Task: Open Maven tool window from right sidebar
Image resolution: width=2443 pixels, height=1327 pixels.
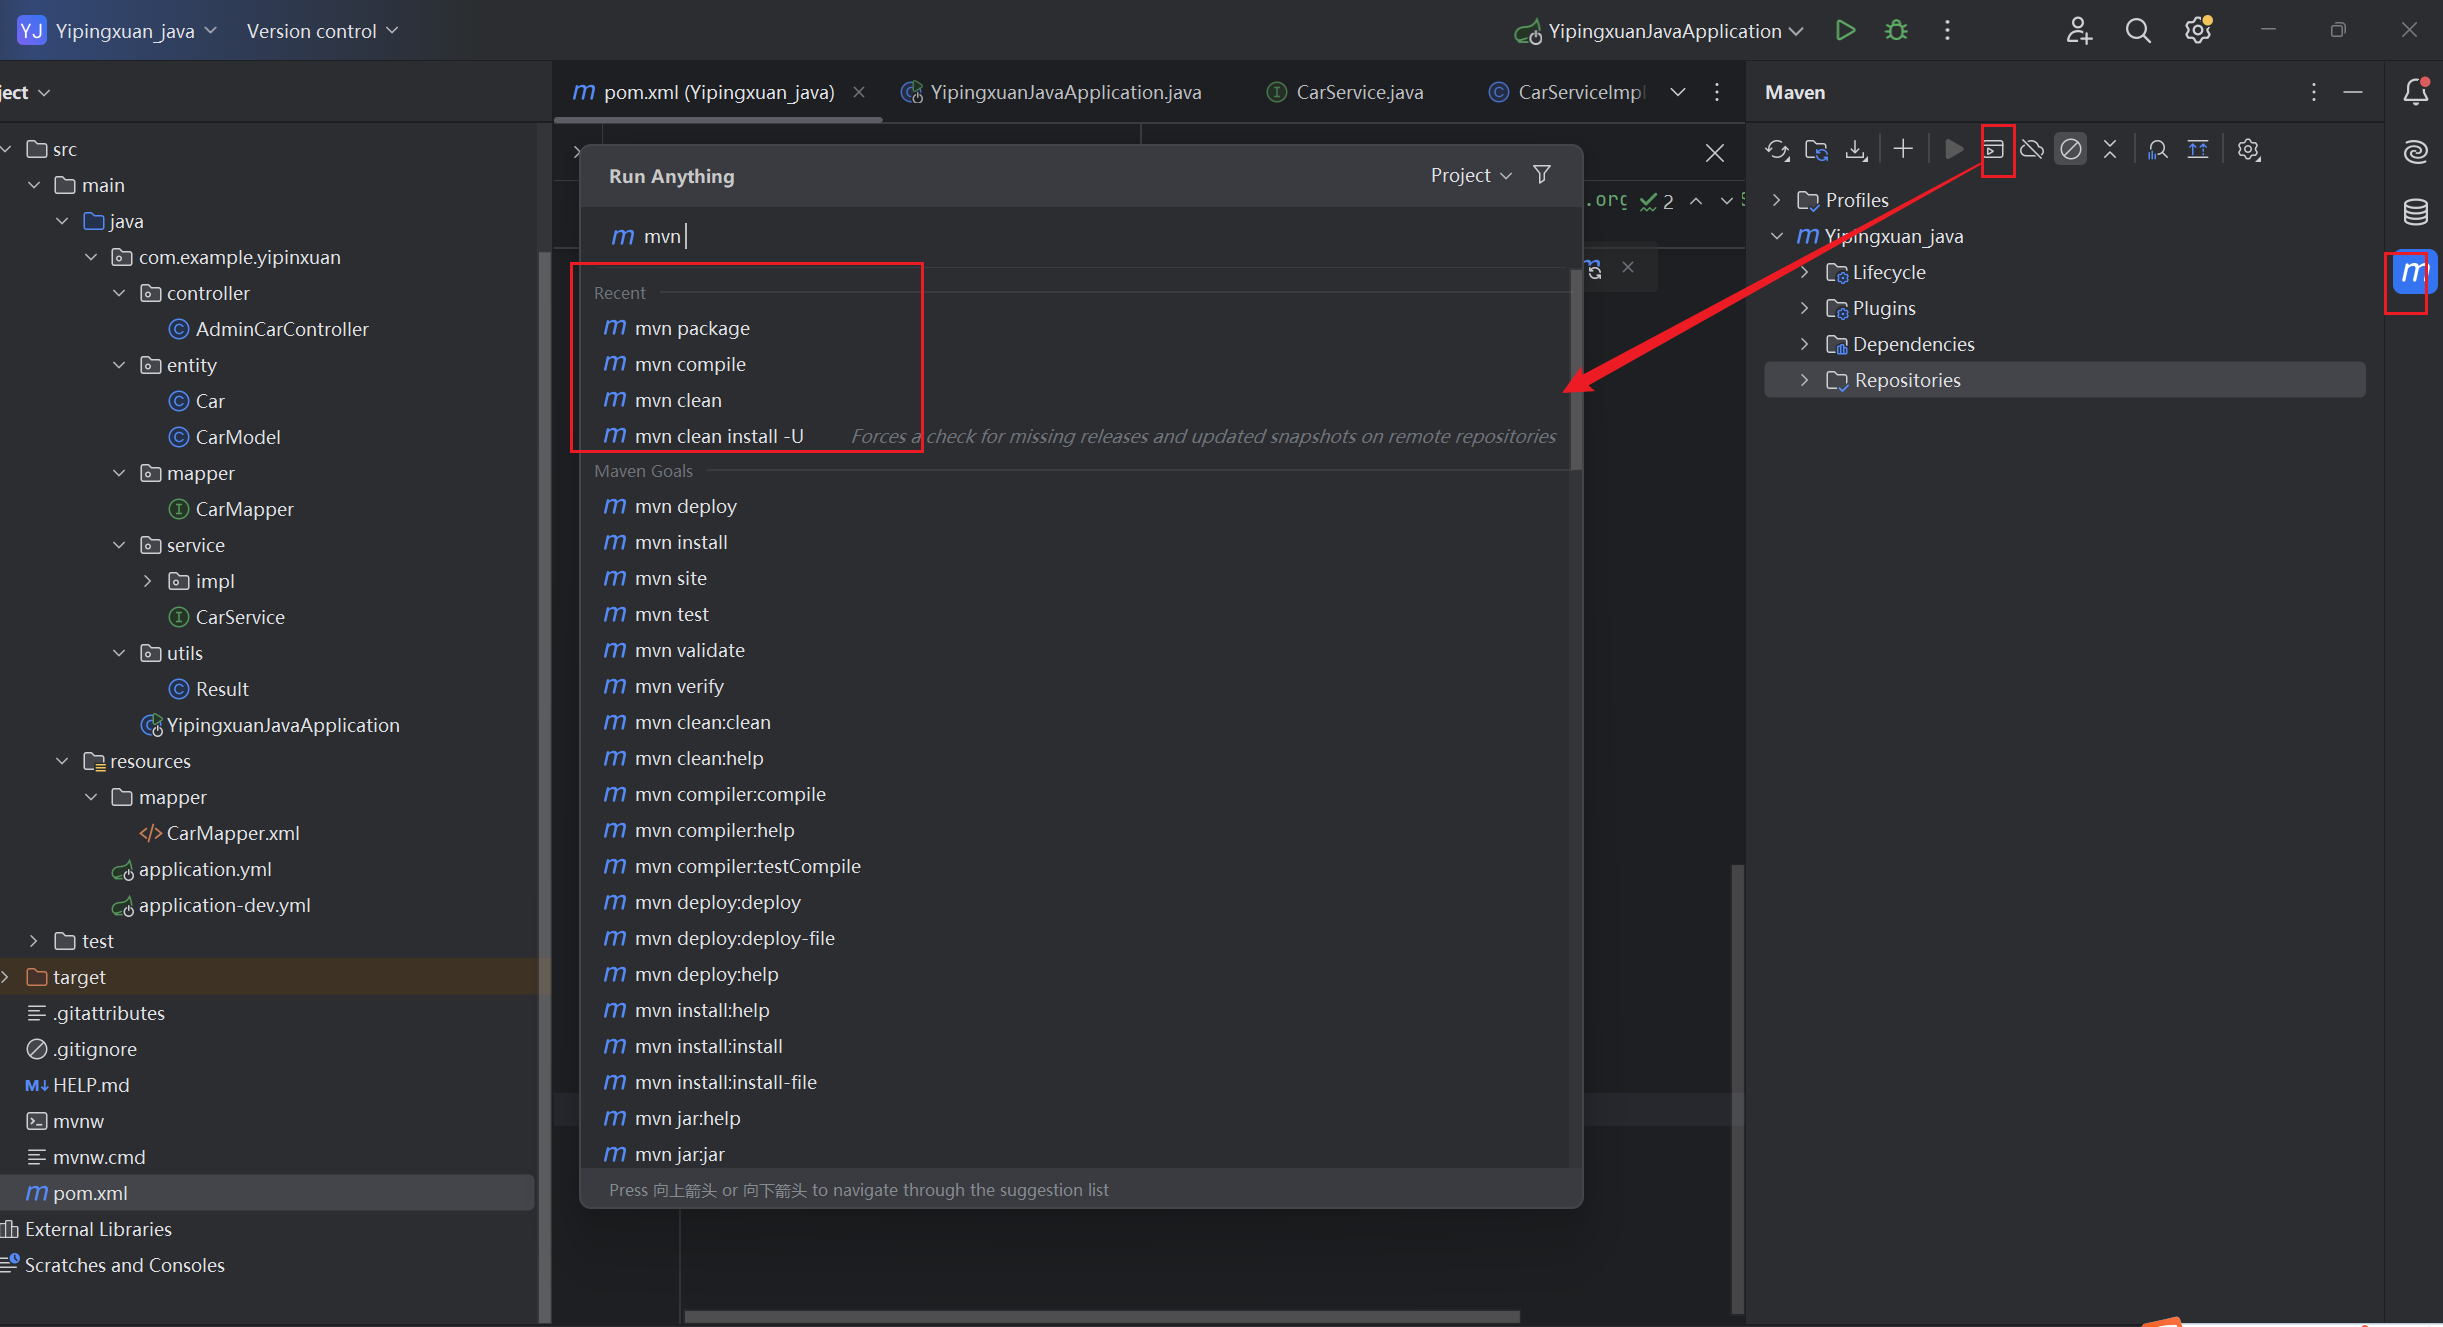Action: pos(2413,272)
